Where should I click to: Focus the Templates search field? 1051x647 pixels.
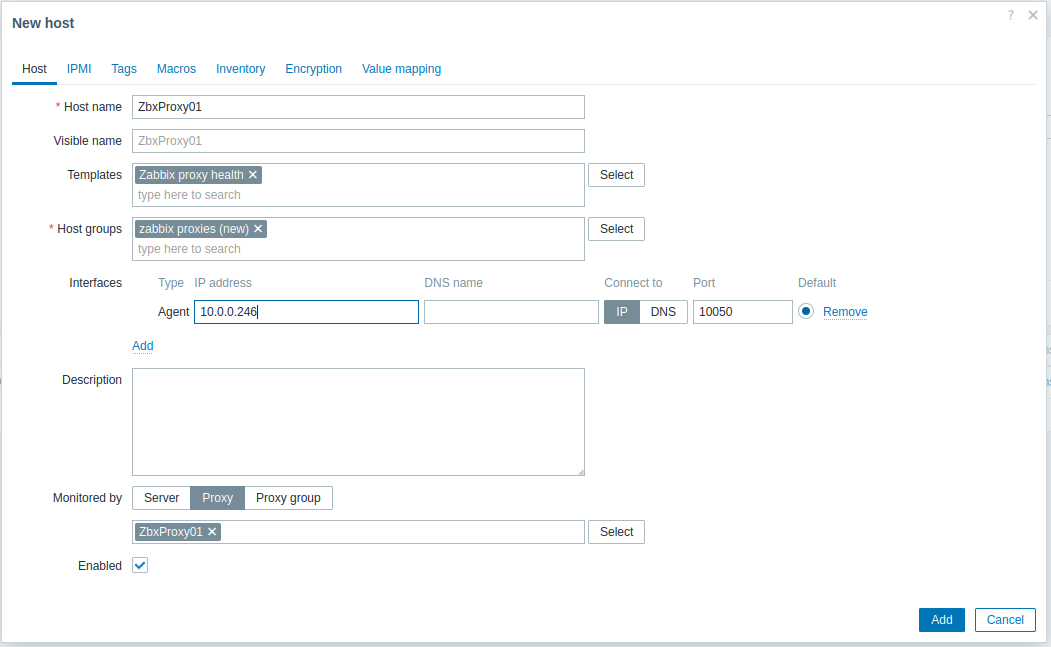click(x=358, y=195)
